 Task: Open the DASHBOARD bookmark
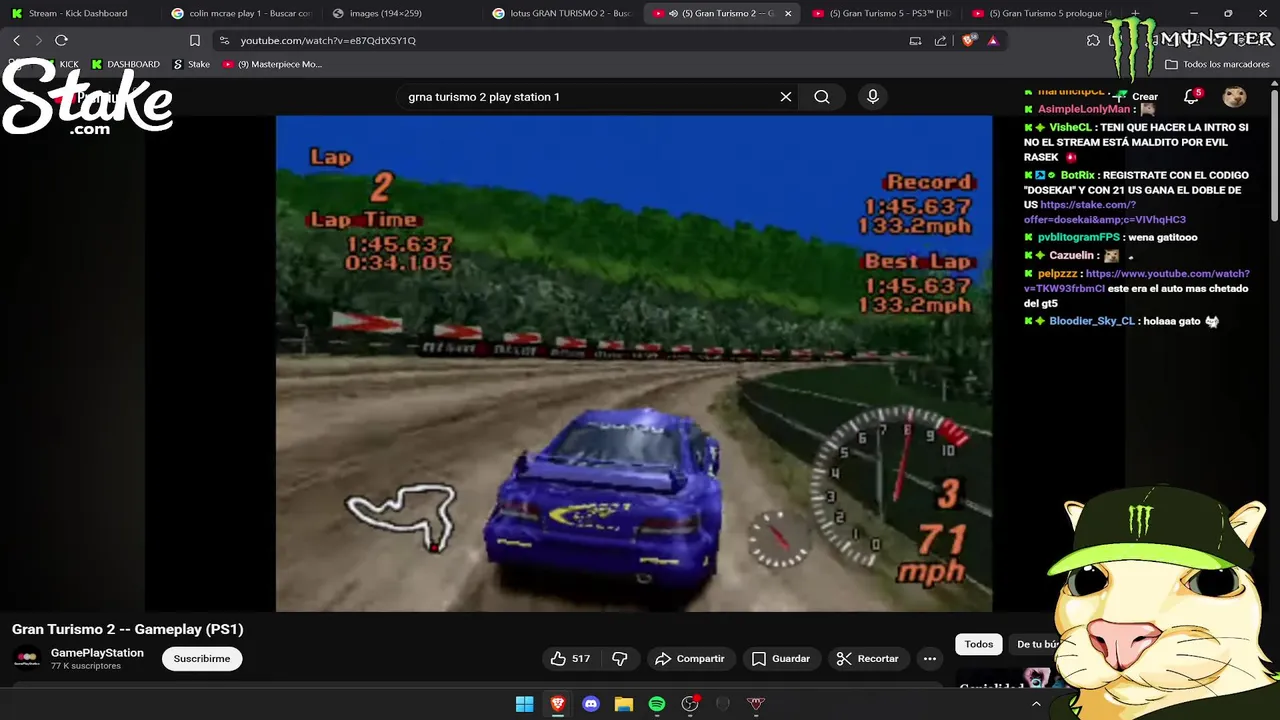pos(125,64)
